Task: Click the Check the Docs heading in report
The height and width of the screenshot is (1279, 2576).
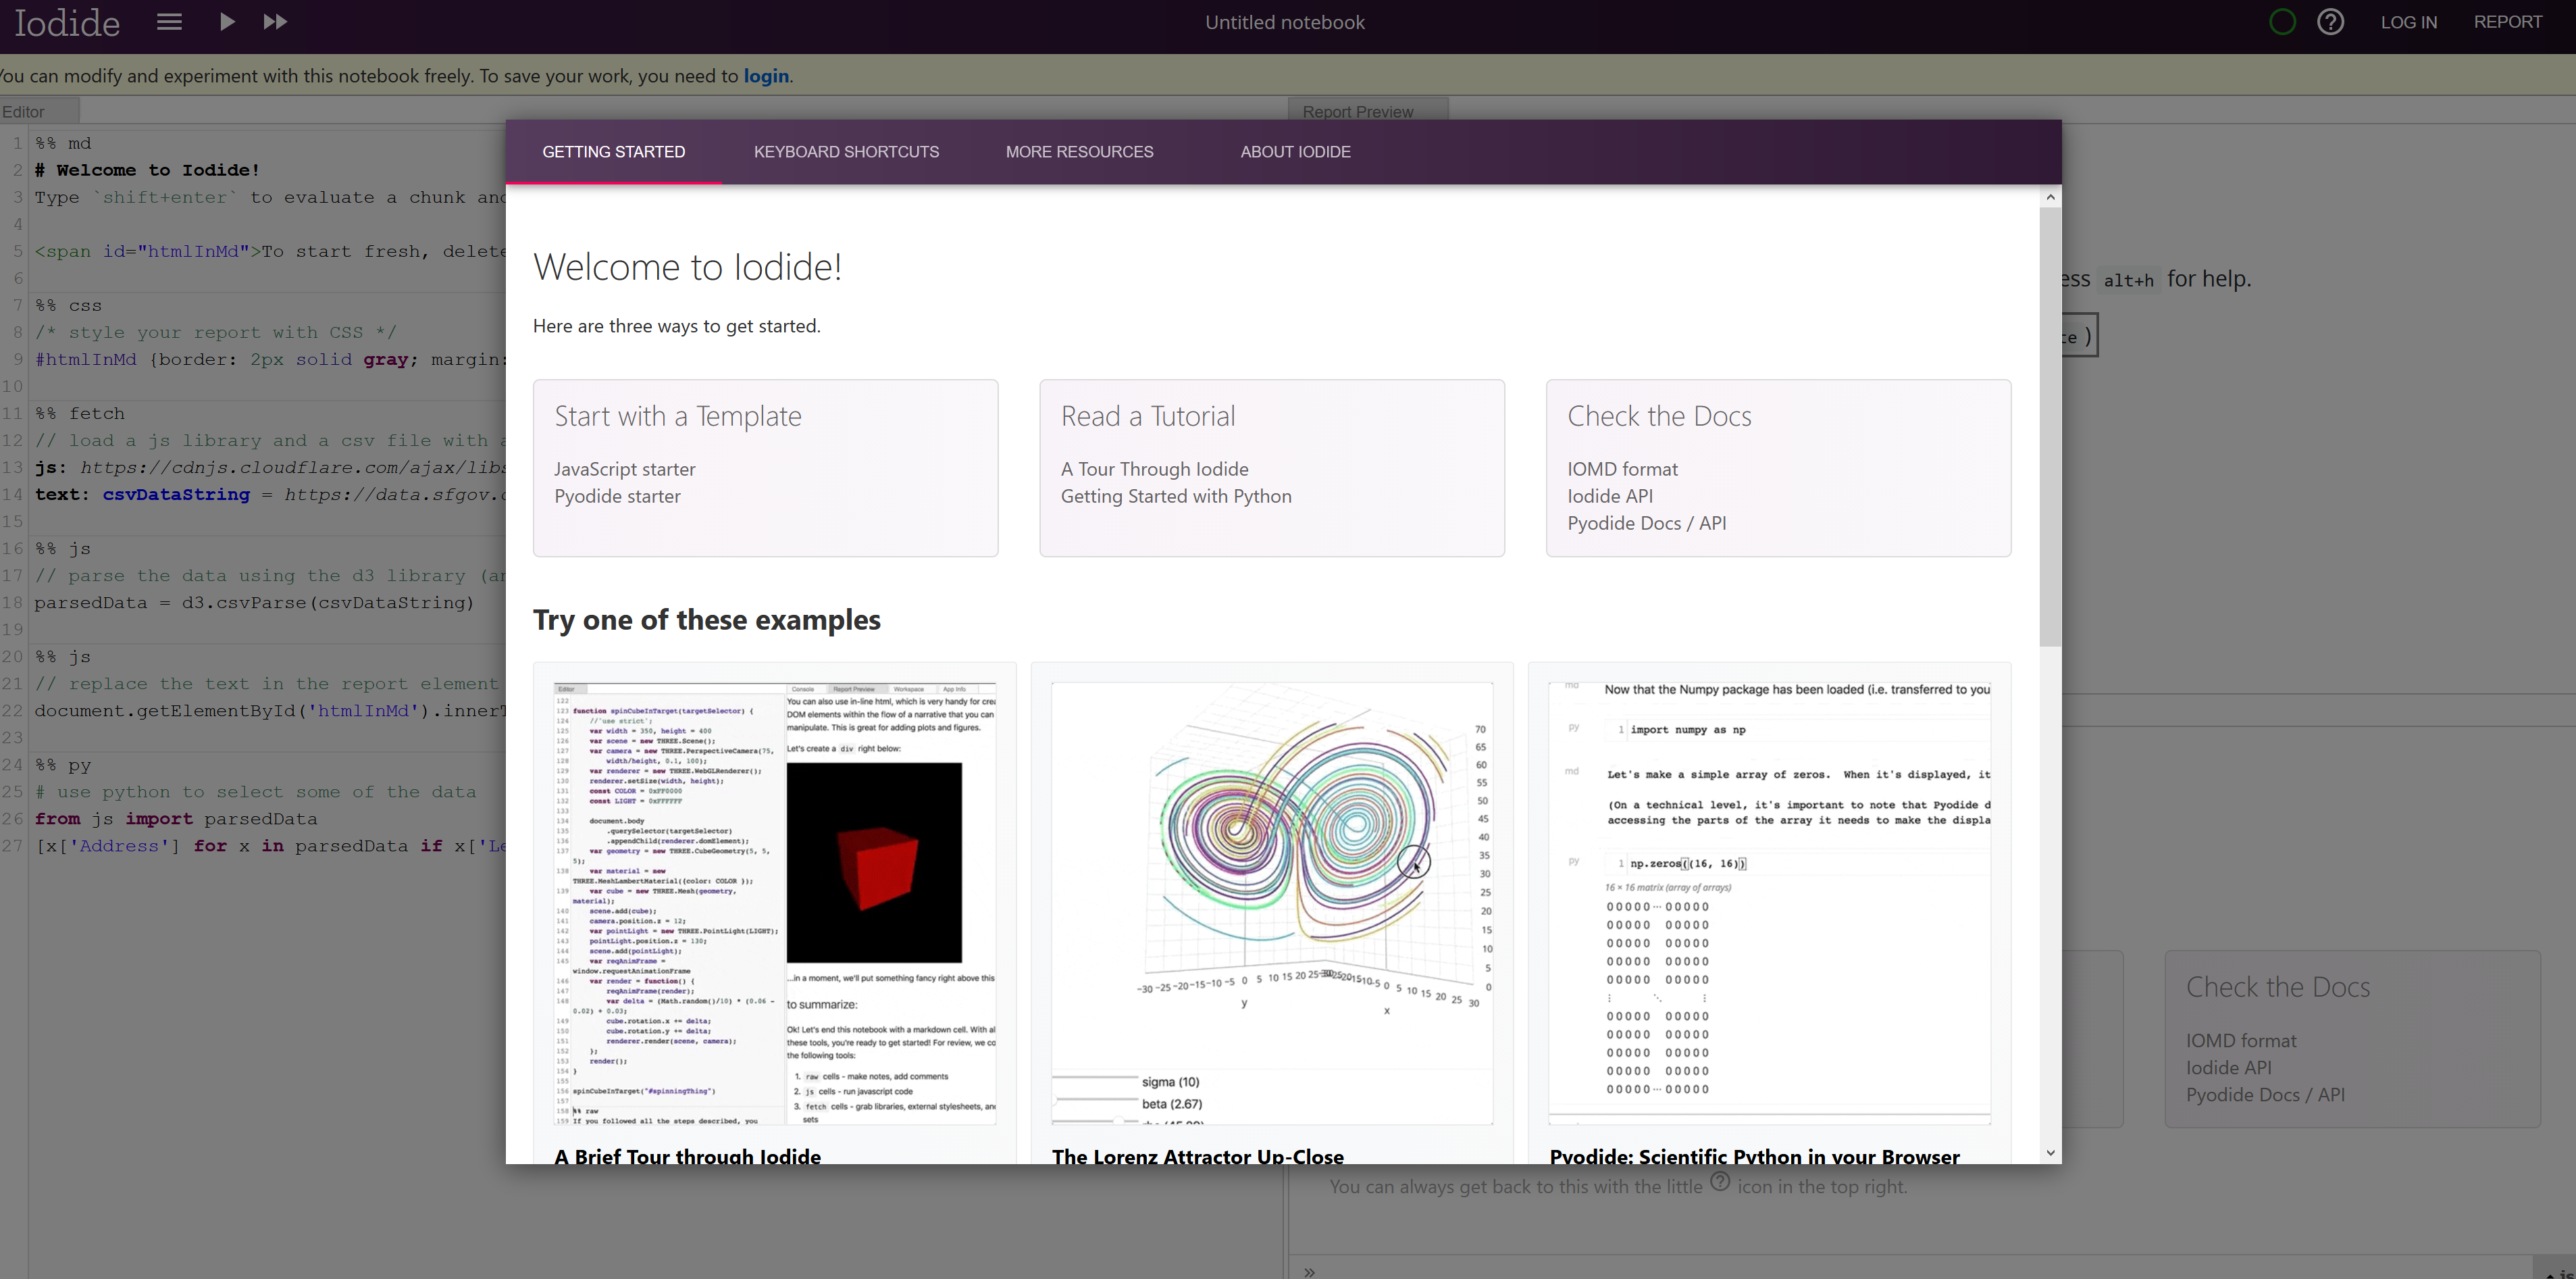Action: [x=2278, y=987]
